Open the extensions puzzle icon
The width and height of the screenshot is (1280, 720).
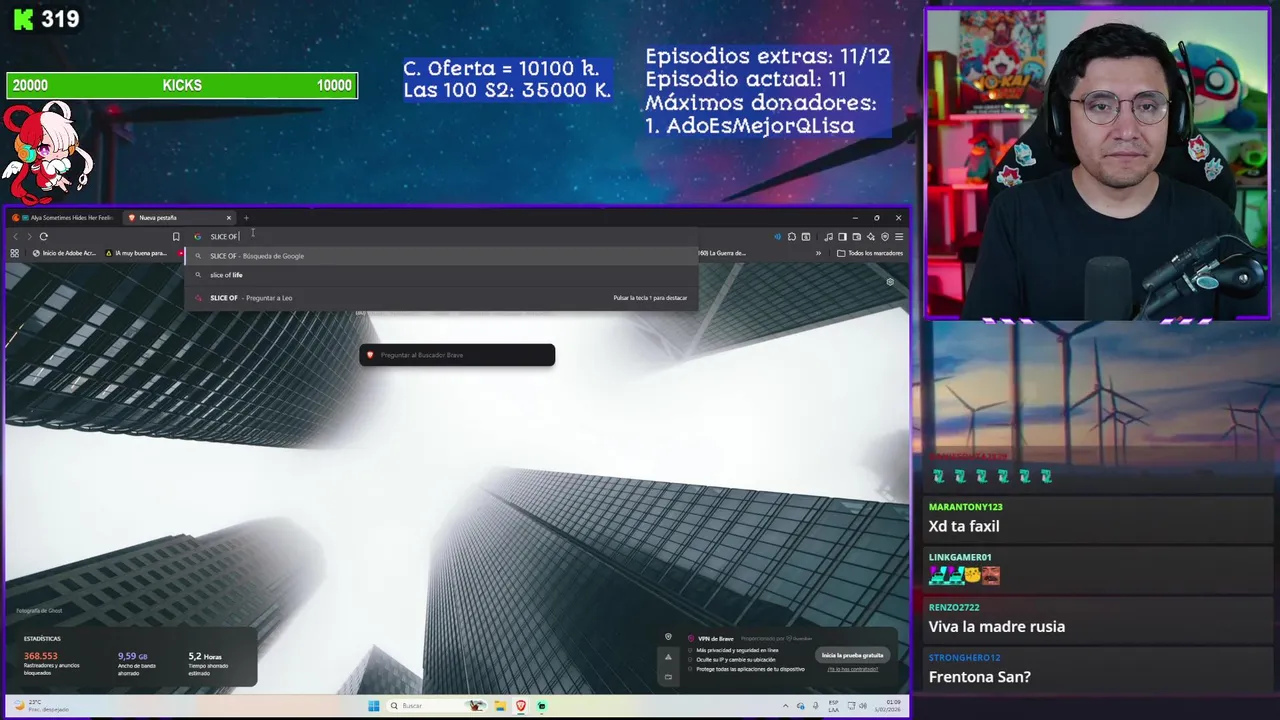(x=792, y=237)
